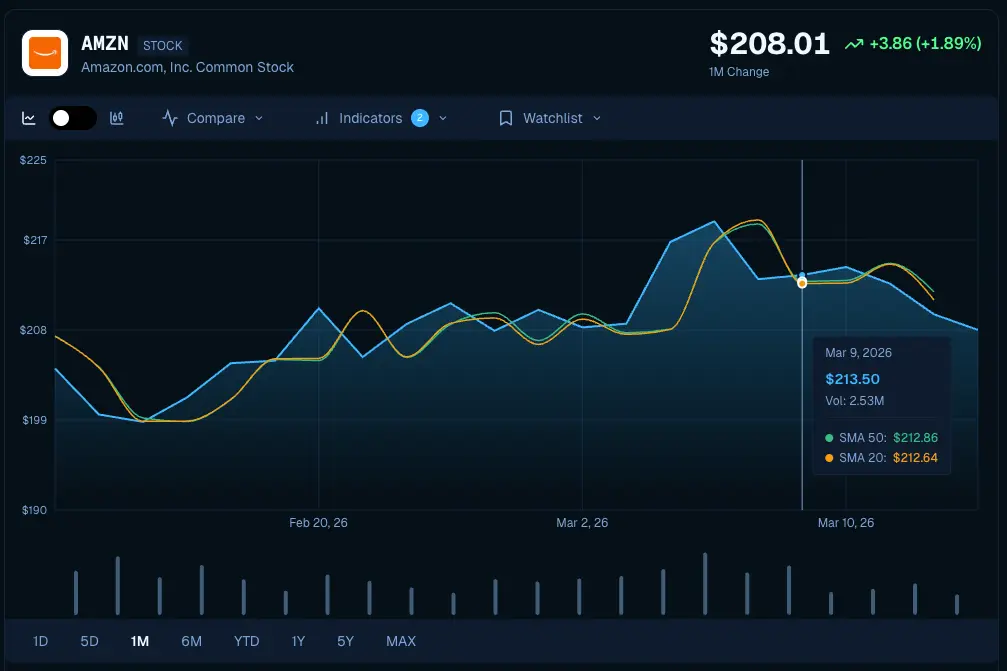This screenshot has width=1007, height=671.
Task: Click the $190 price axis label
Action: (x=35, y=510)
